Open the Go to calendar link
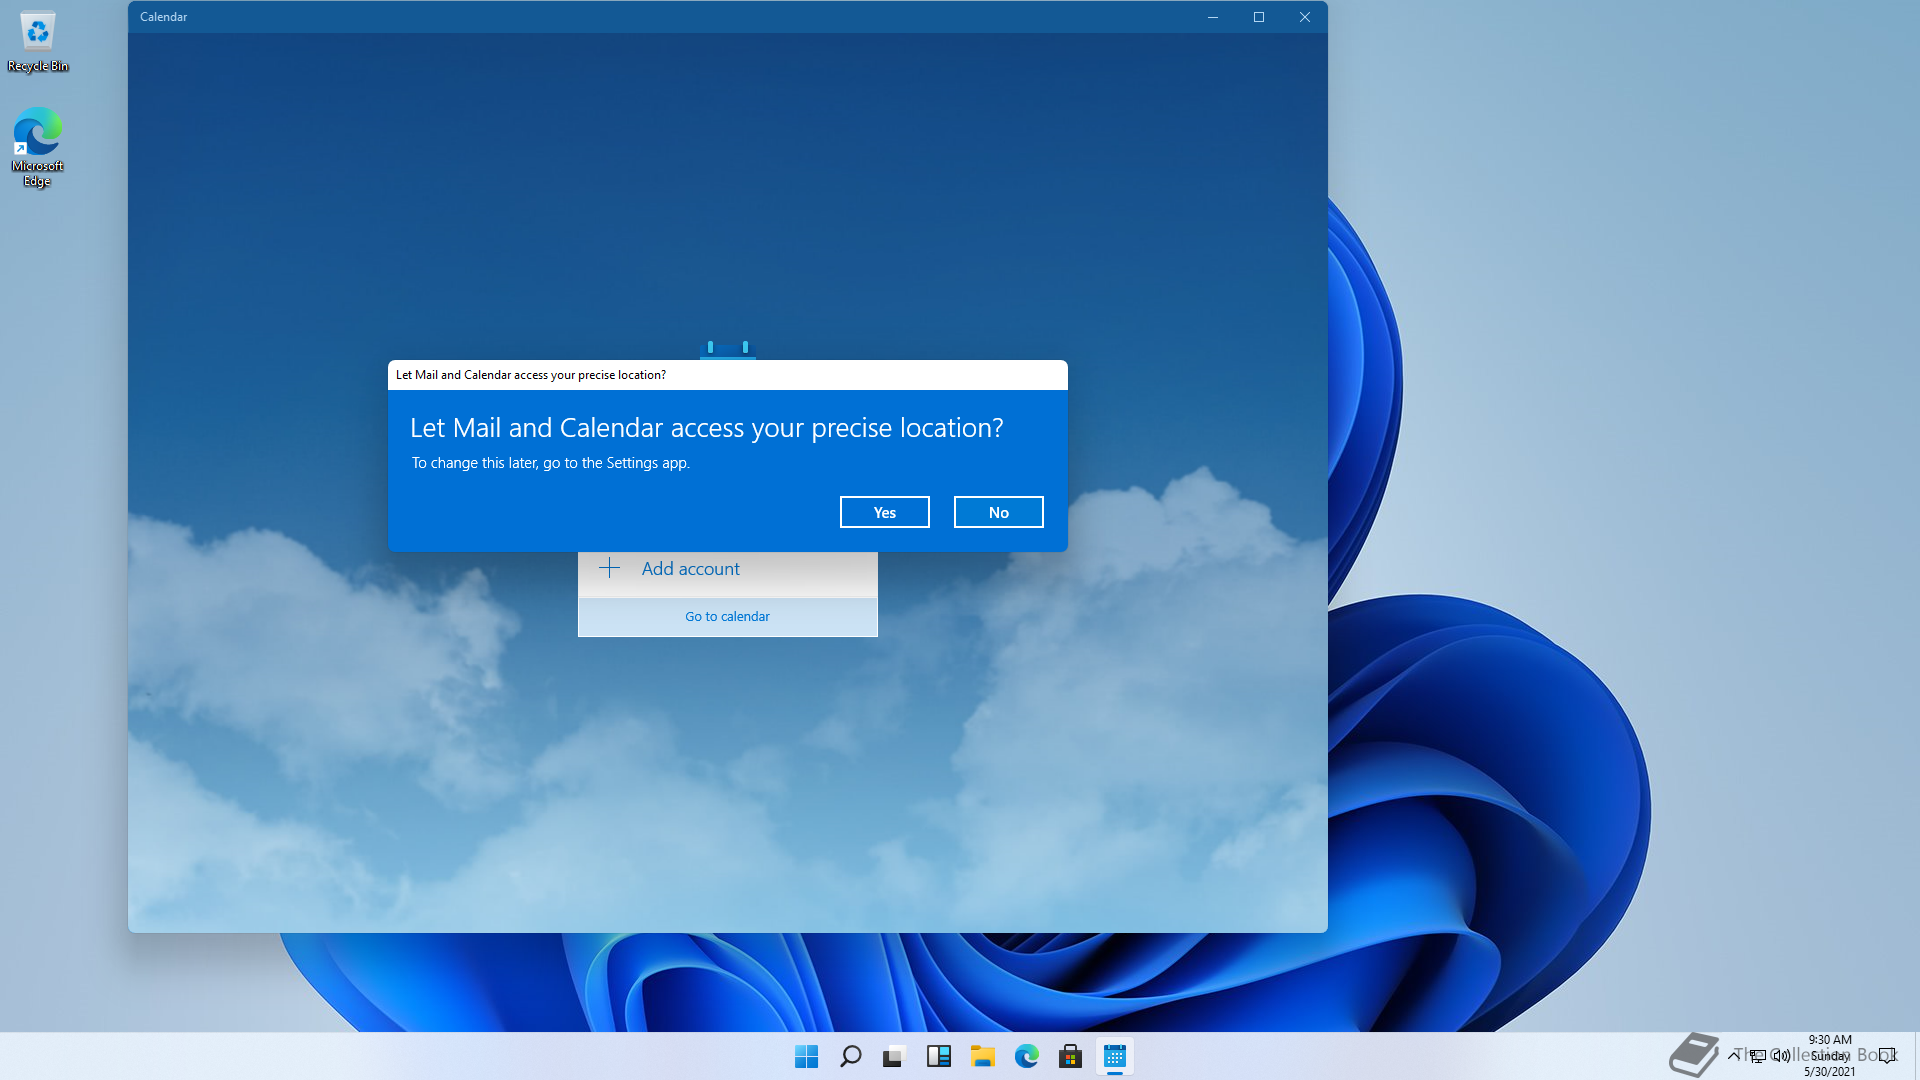1920x1080 pixels. pyautogui.click(x=727, y=617)
